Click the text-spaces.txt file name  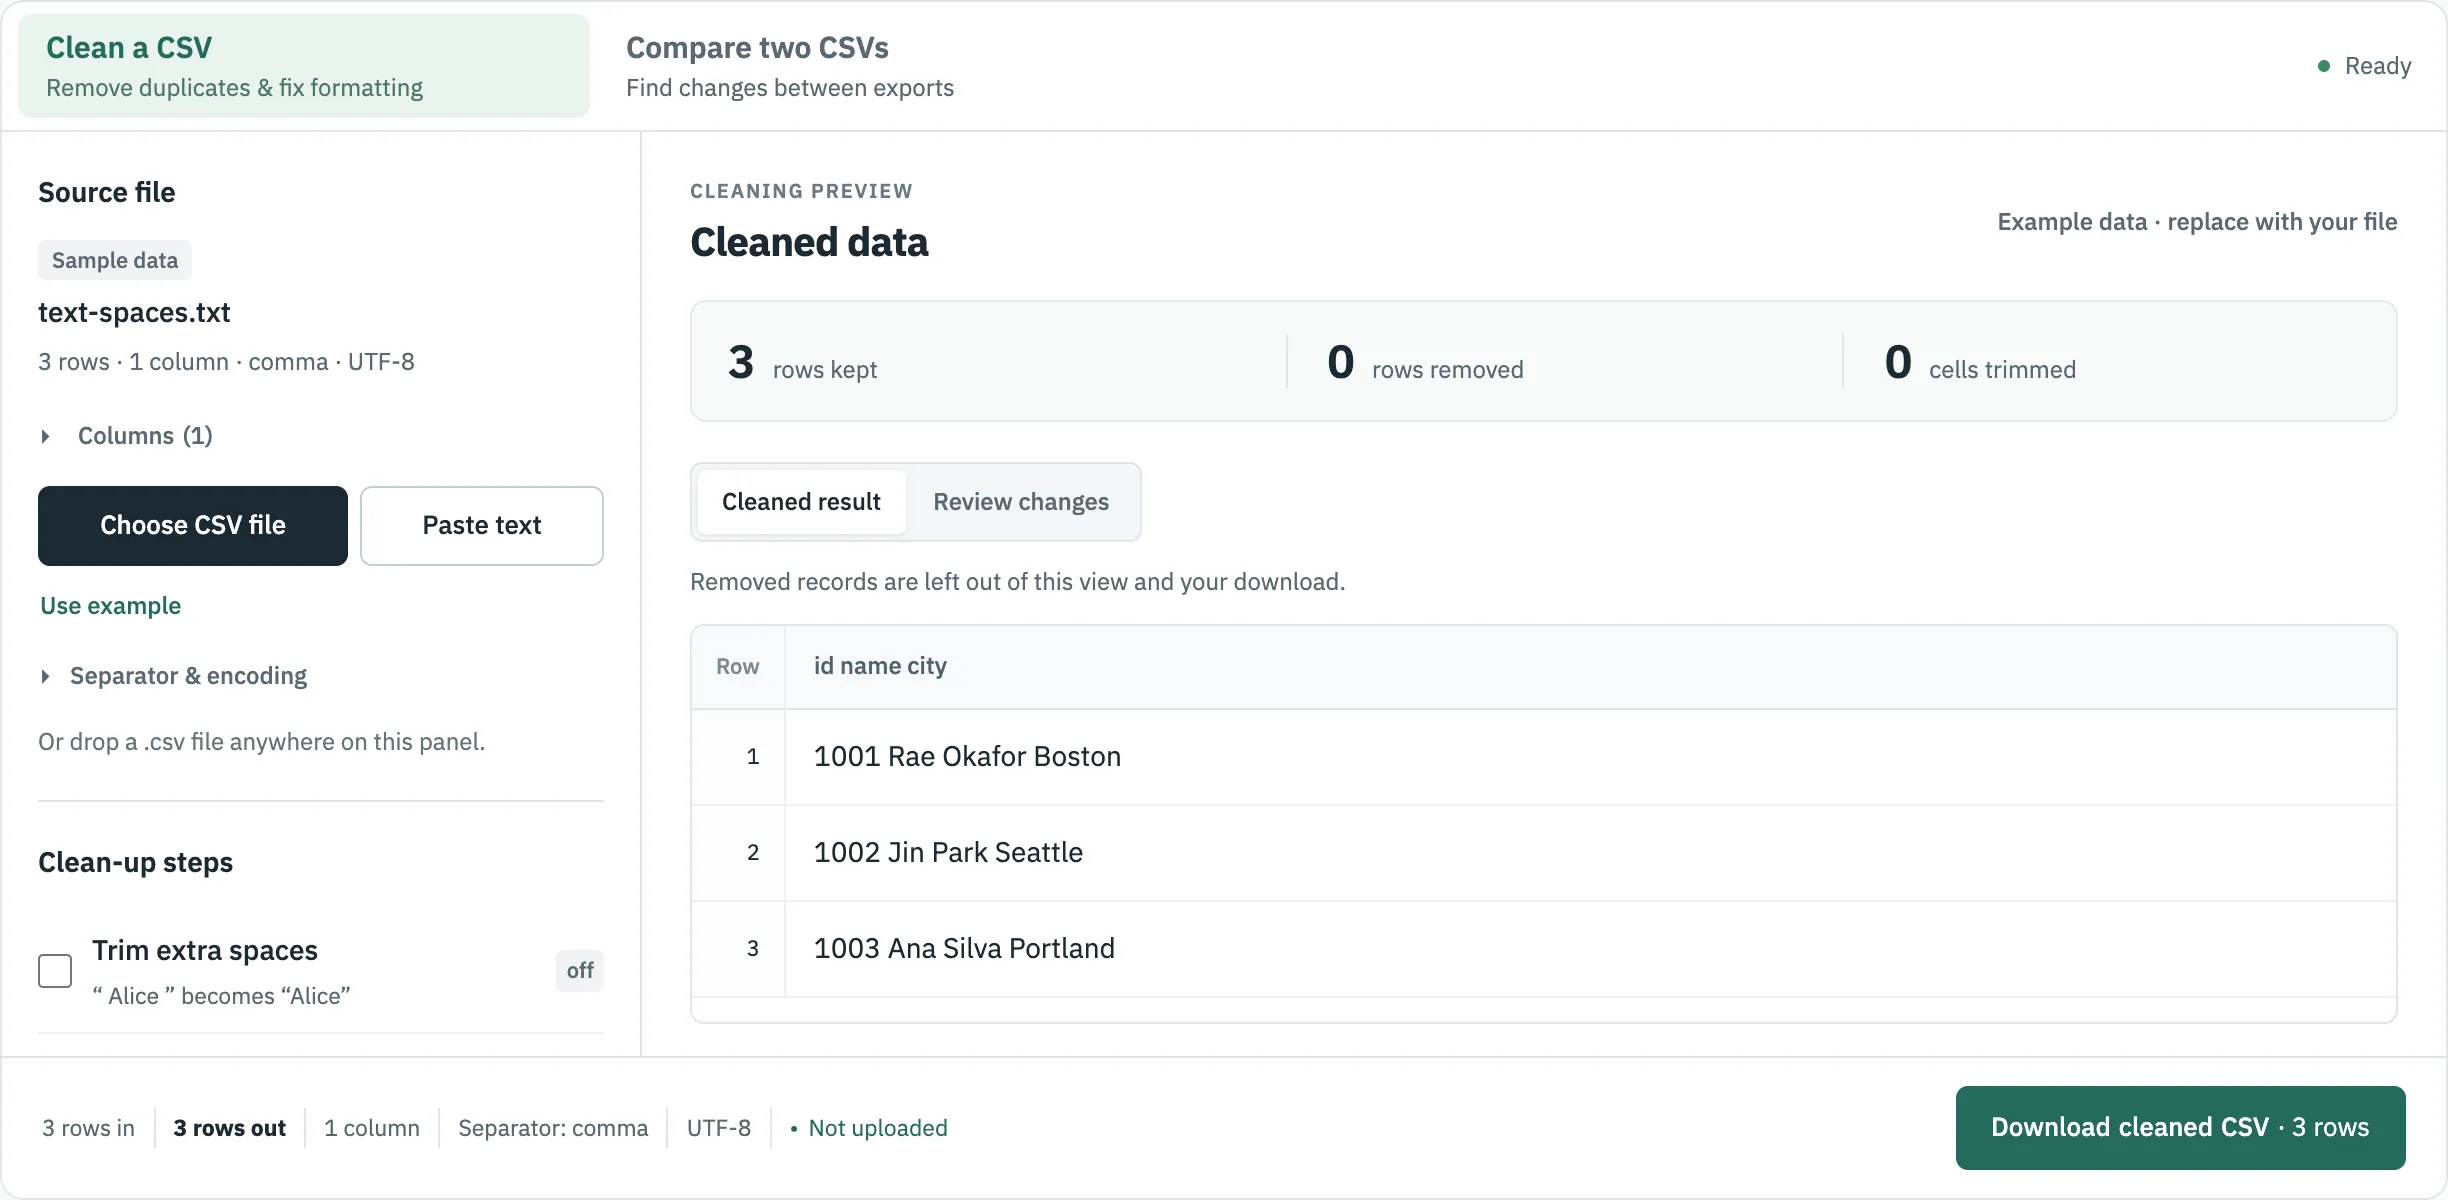134,312
